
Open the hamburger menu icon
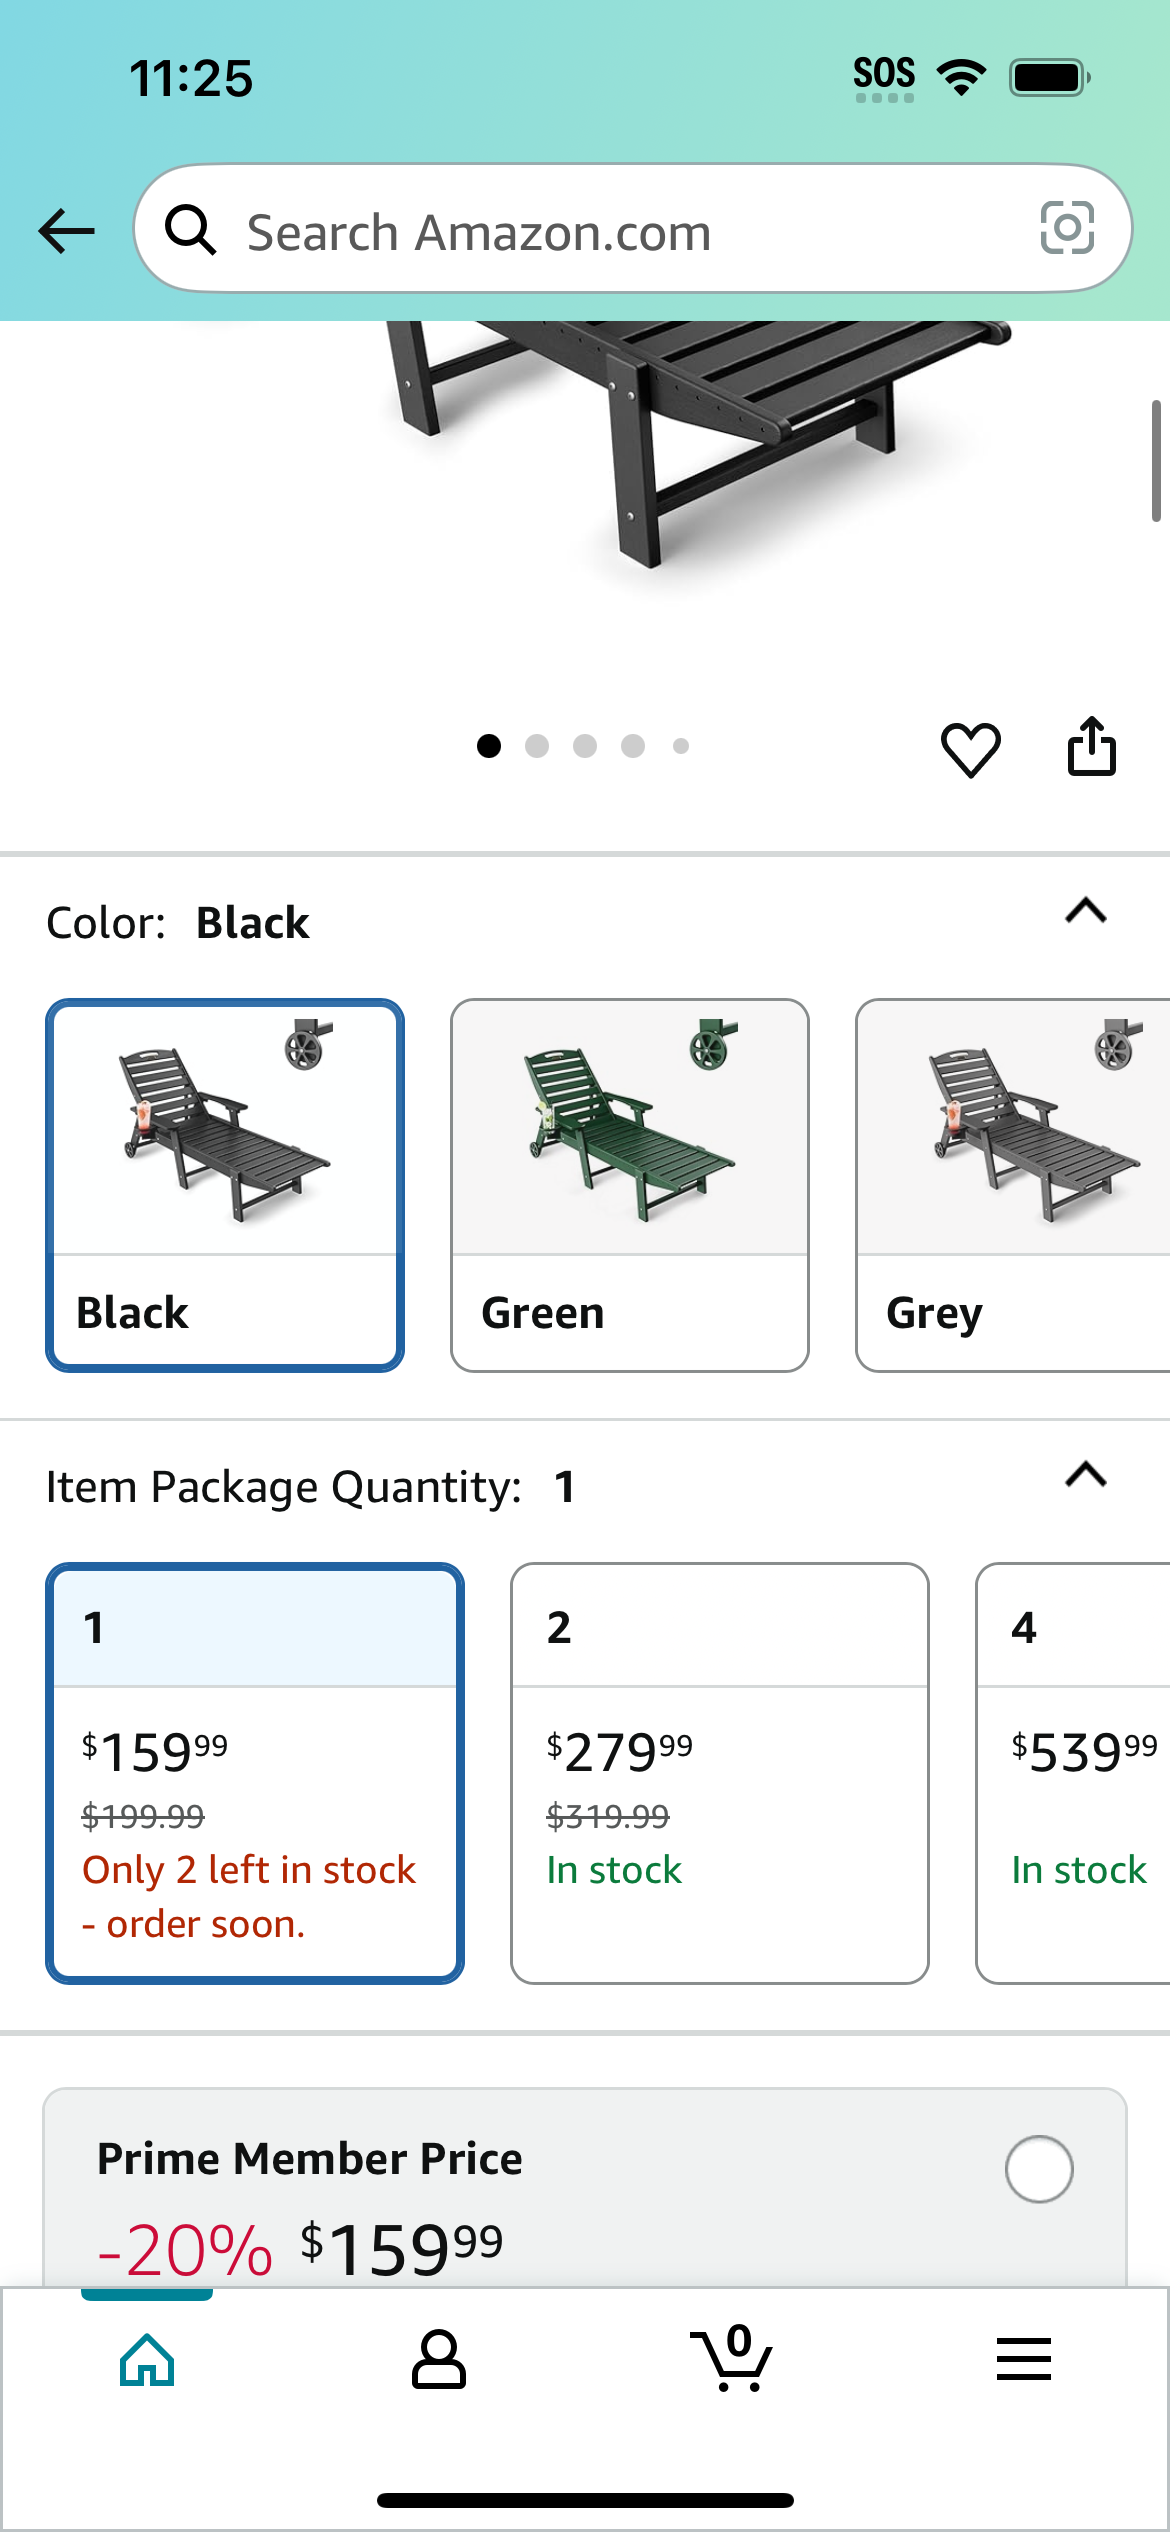tap(1023, 2359)
